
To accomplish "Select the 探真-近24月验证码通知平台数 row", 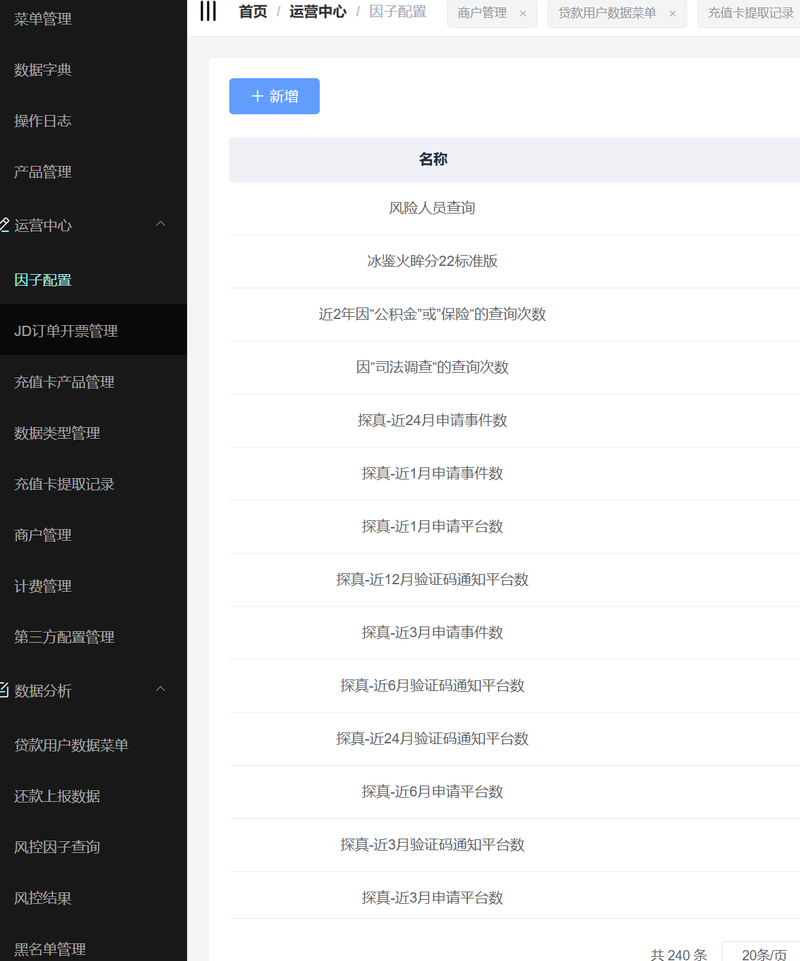I will click(x=514, y=739).
